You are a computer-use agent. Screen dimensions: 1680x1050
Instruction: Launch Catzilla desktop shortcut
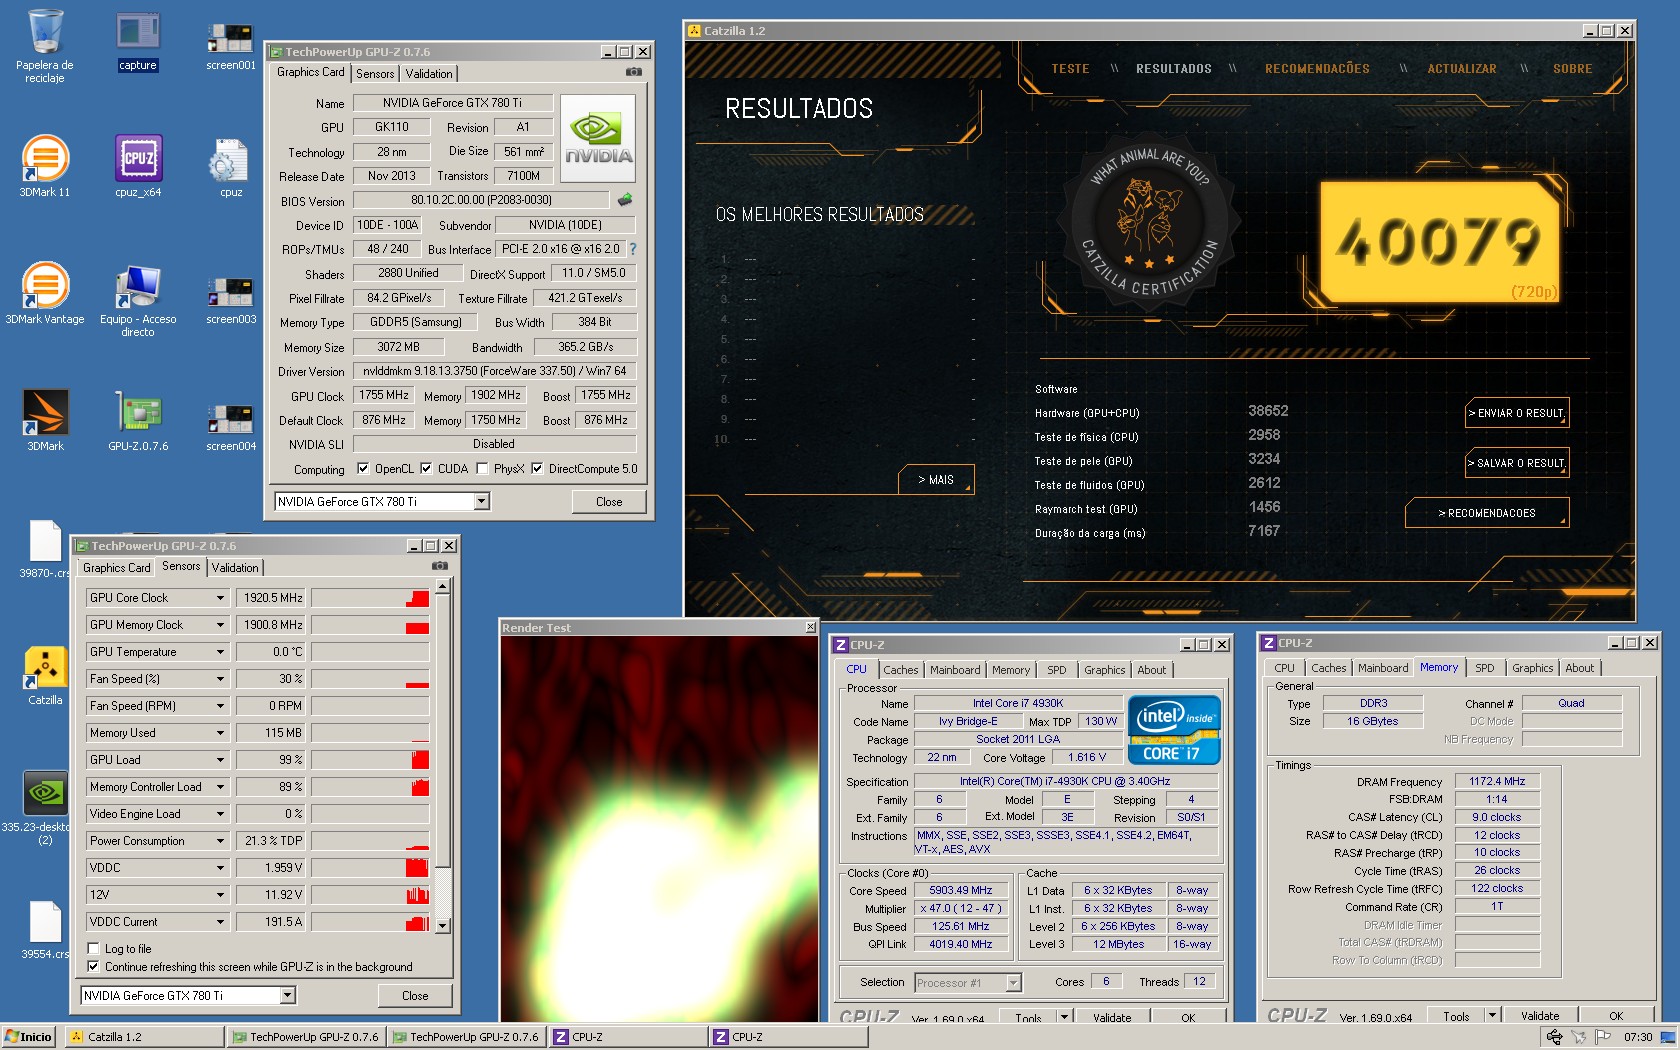pos(45,676)
